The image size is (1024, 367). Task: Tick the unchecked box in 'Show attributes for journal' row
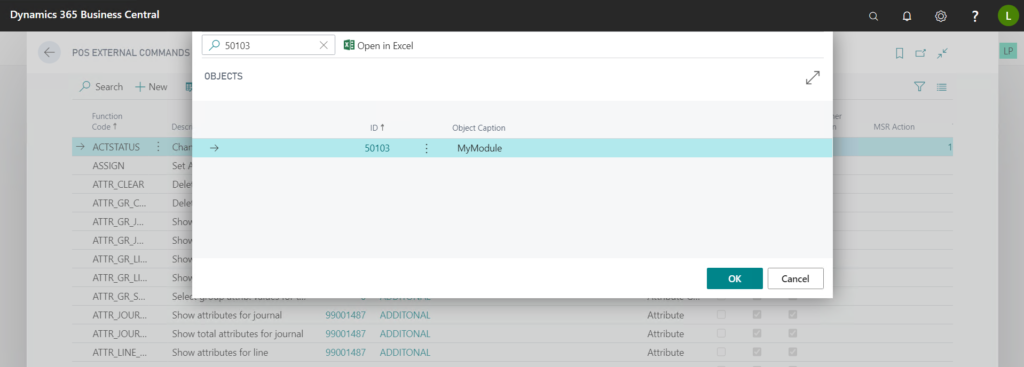[x=721, y=315]
